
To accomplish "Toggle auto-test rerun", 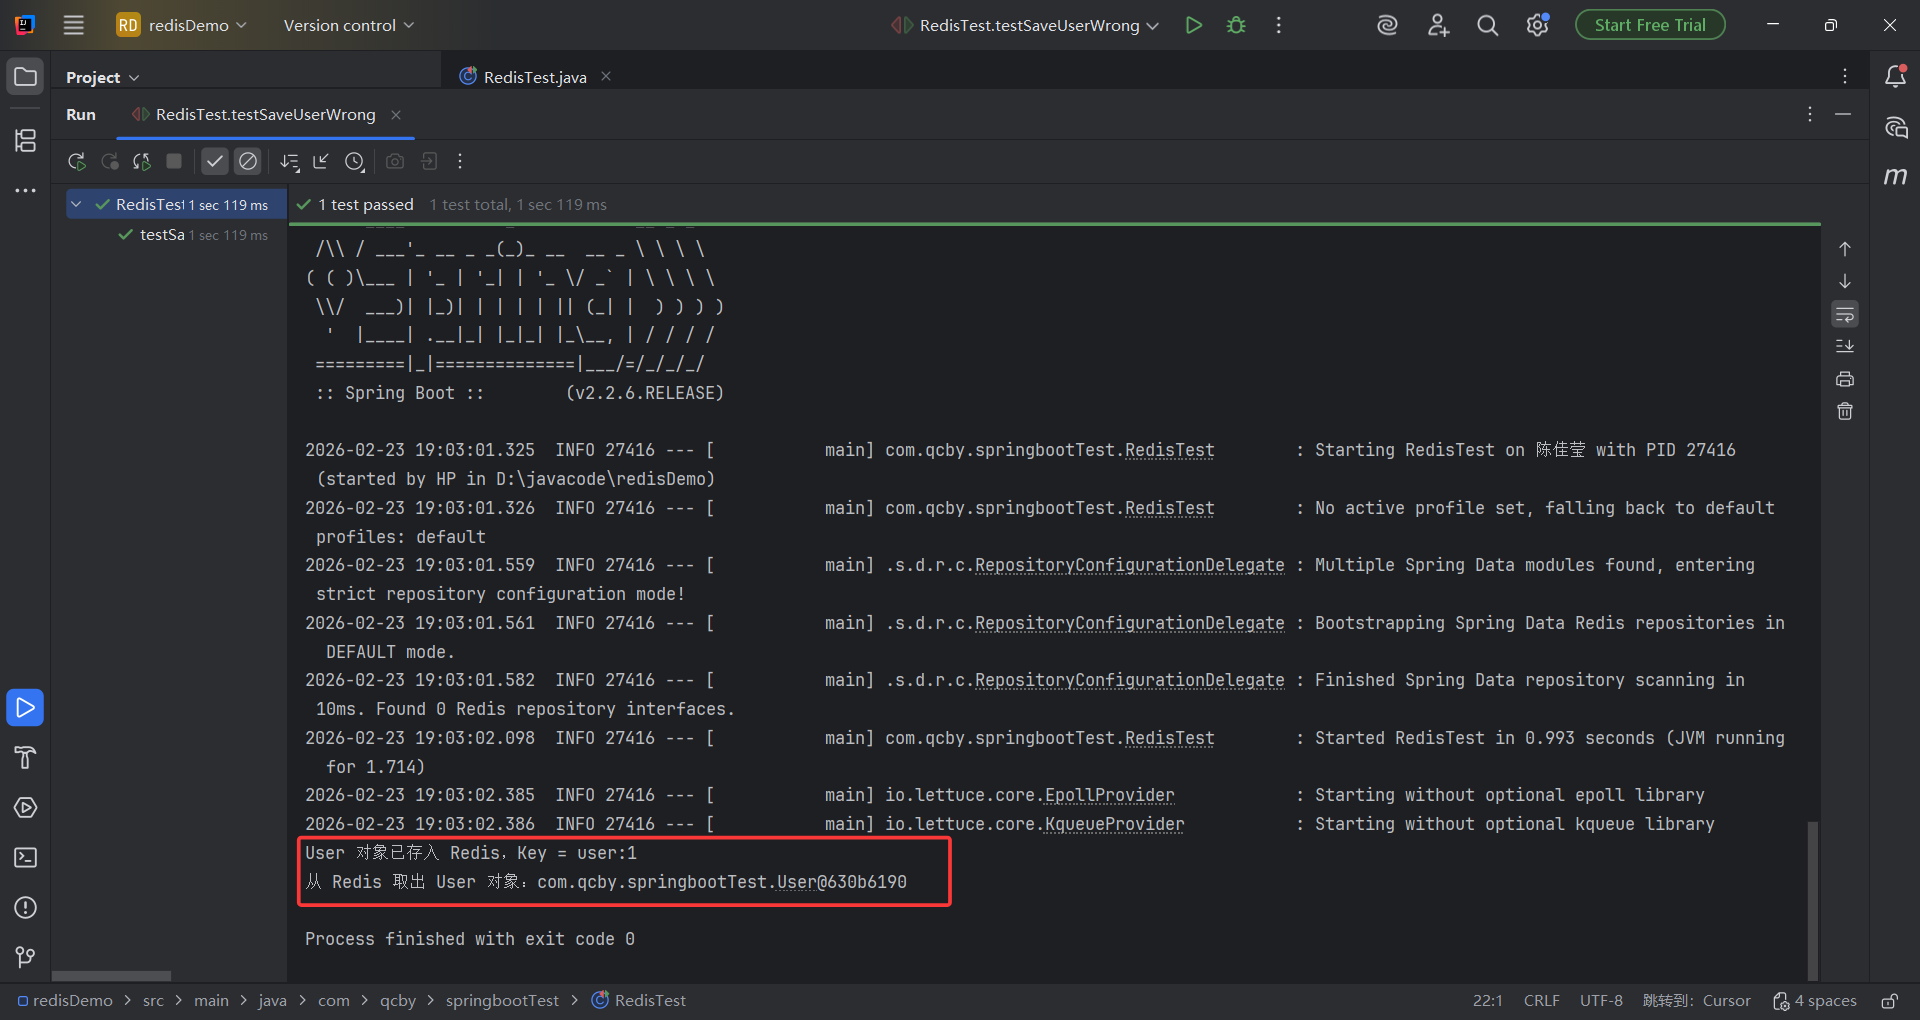I will click(x=142, y=161).
